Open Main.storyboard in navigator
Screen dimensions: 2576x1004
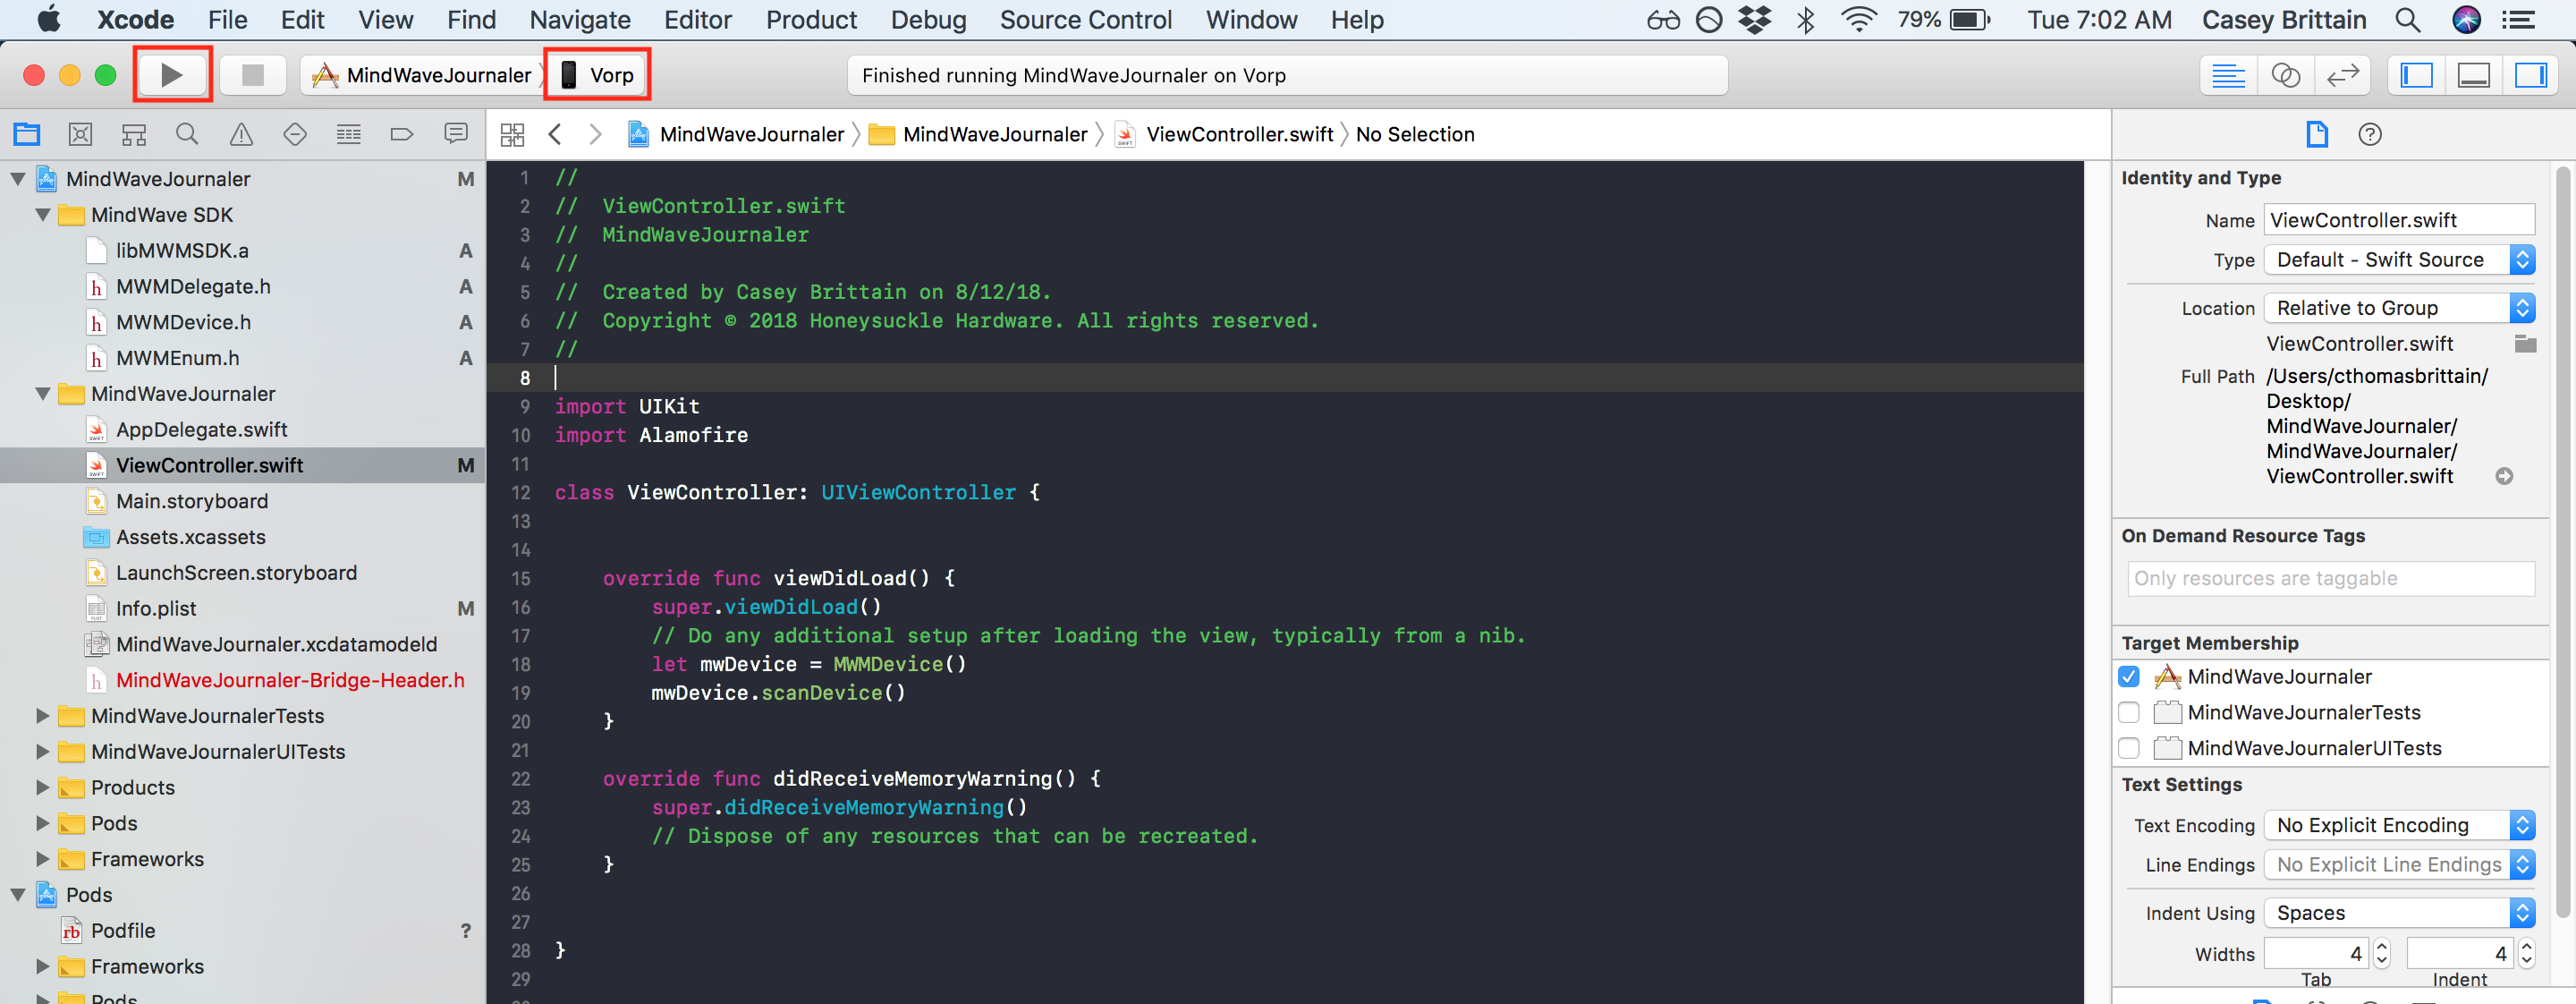click(191, 501)
